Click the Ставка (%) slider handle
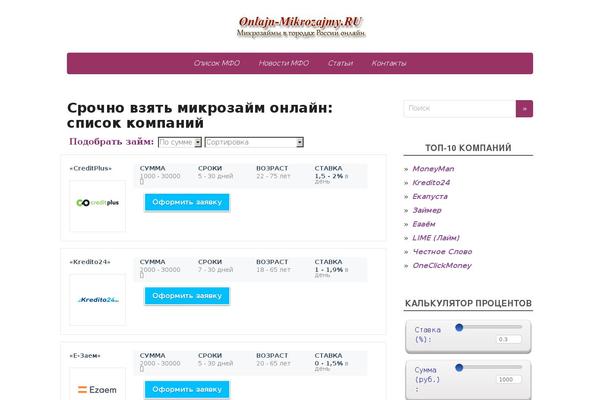600x400 pixels. tap(459, 327)
